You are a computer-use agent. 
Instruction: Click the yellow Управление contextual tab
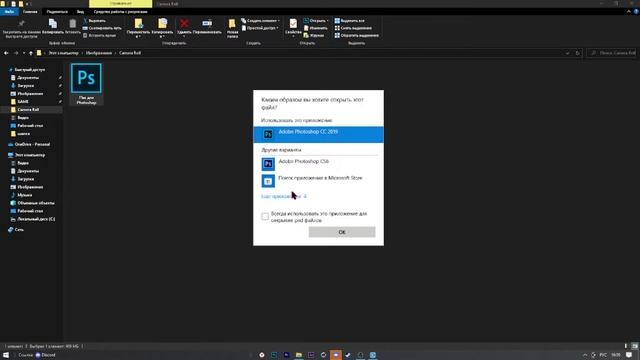[x=120, y=4]
